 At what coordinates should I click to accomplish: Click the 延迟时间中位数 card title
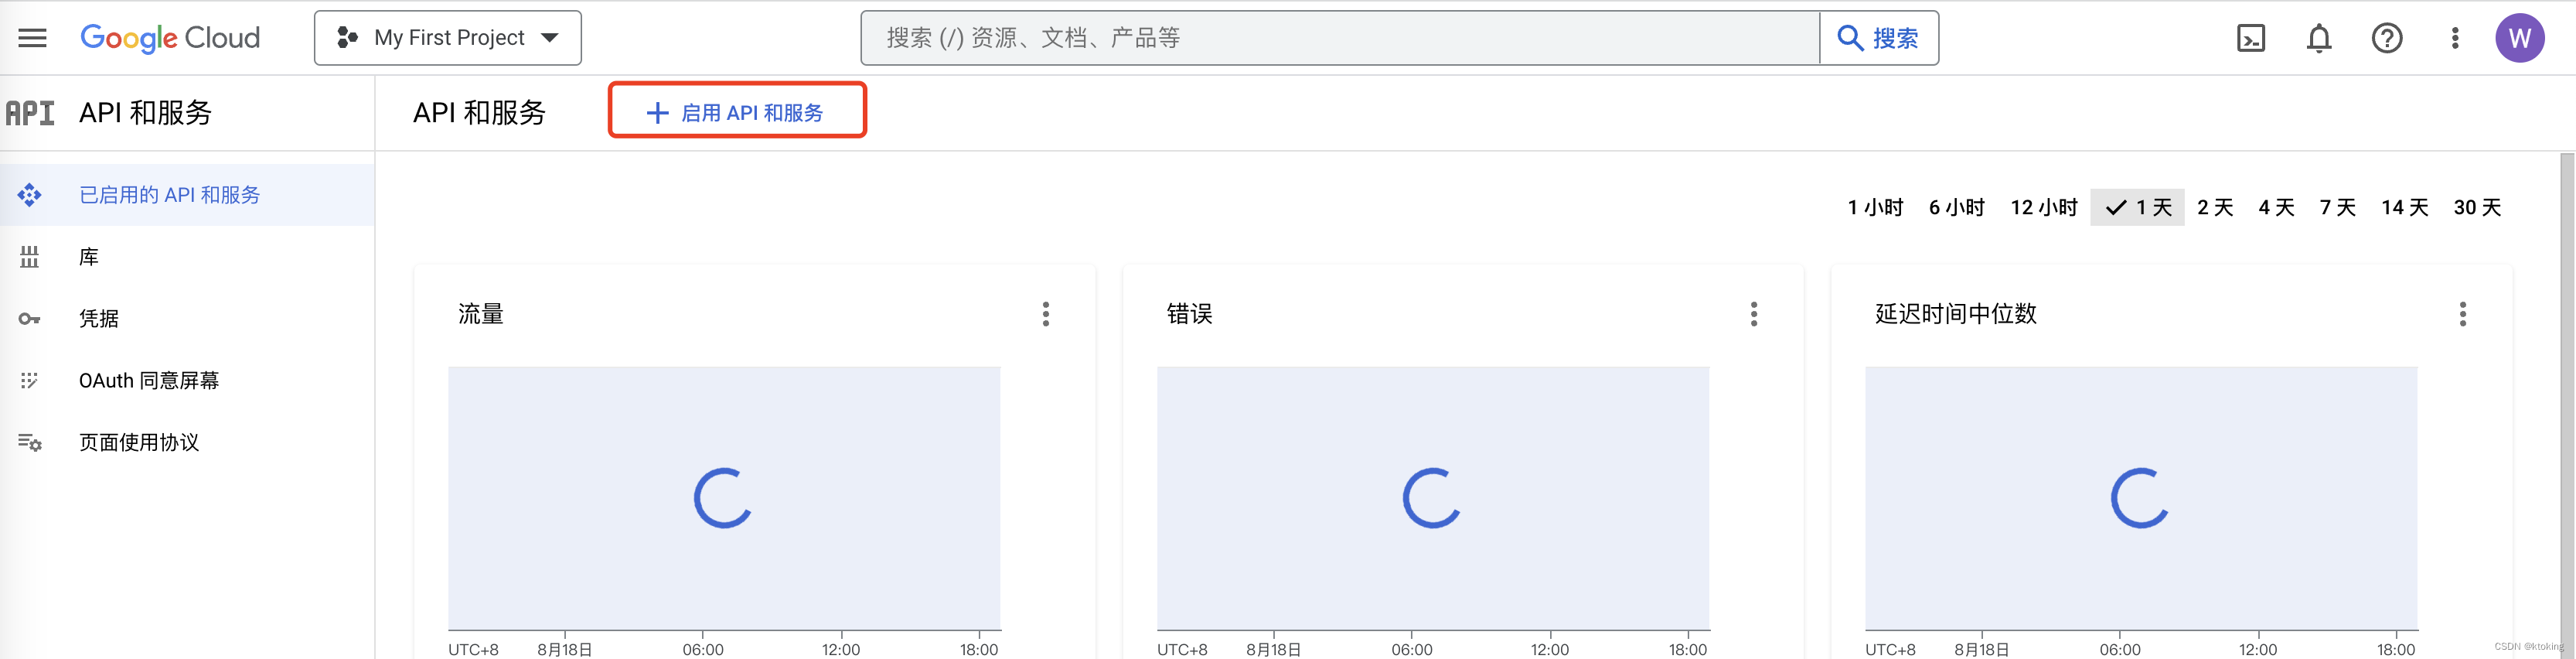[1956, 314]
